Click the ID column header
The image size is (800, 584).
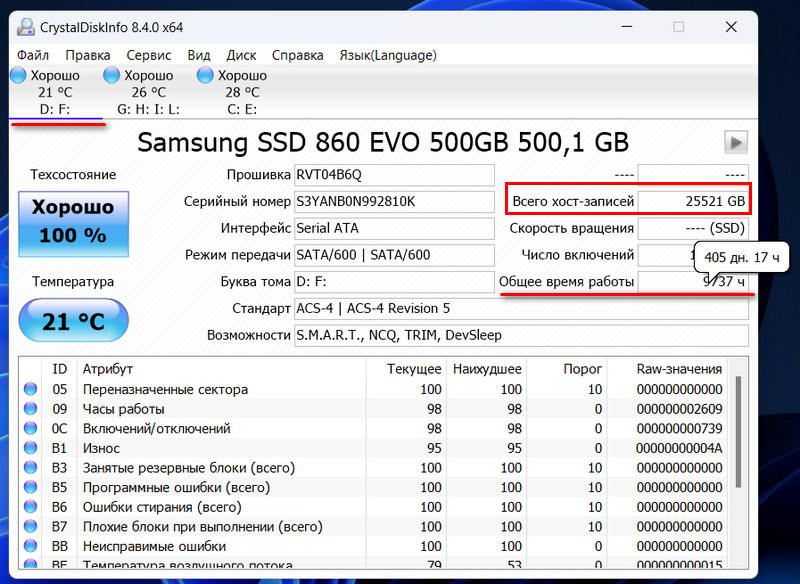[59, 369]
